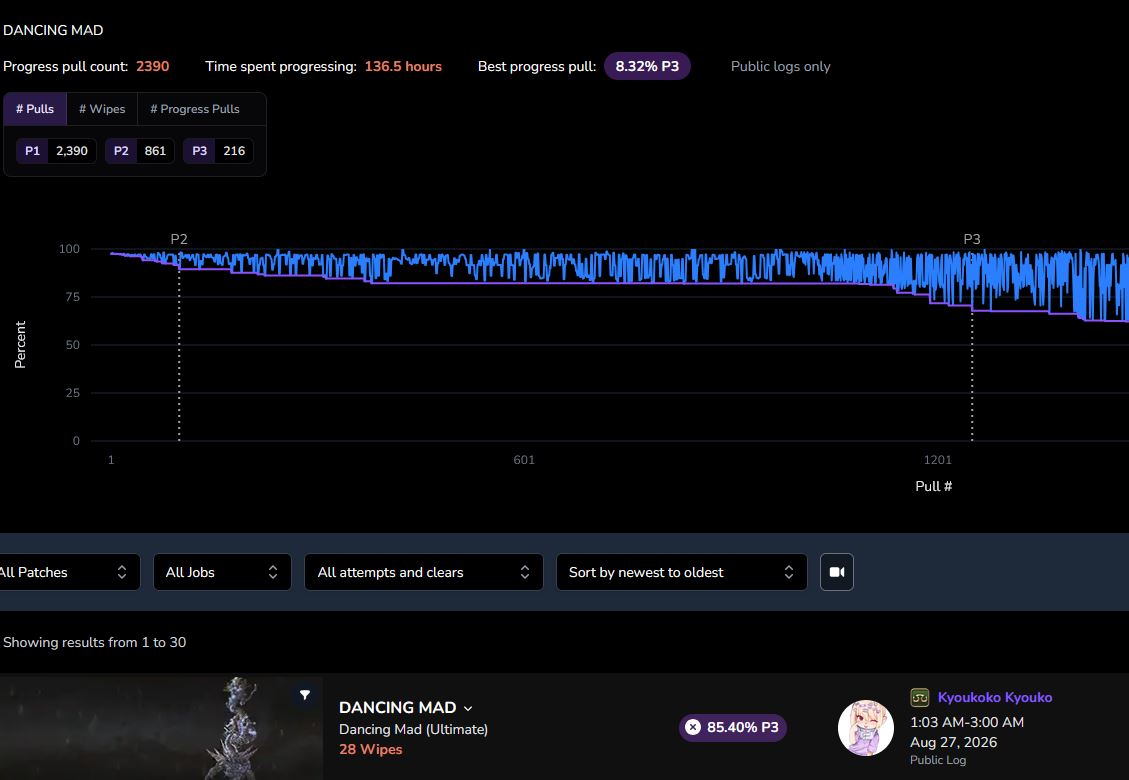The image size is (1129, 780).
Task: Click the filter funnel icon on thumbnail
Action: tap(305, 695)
